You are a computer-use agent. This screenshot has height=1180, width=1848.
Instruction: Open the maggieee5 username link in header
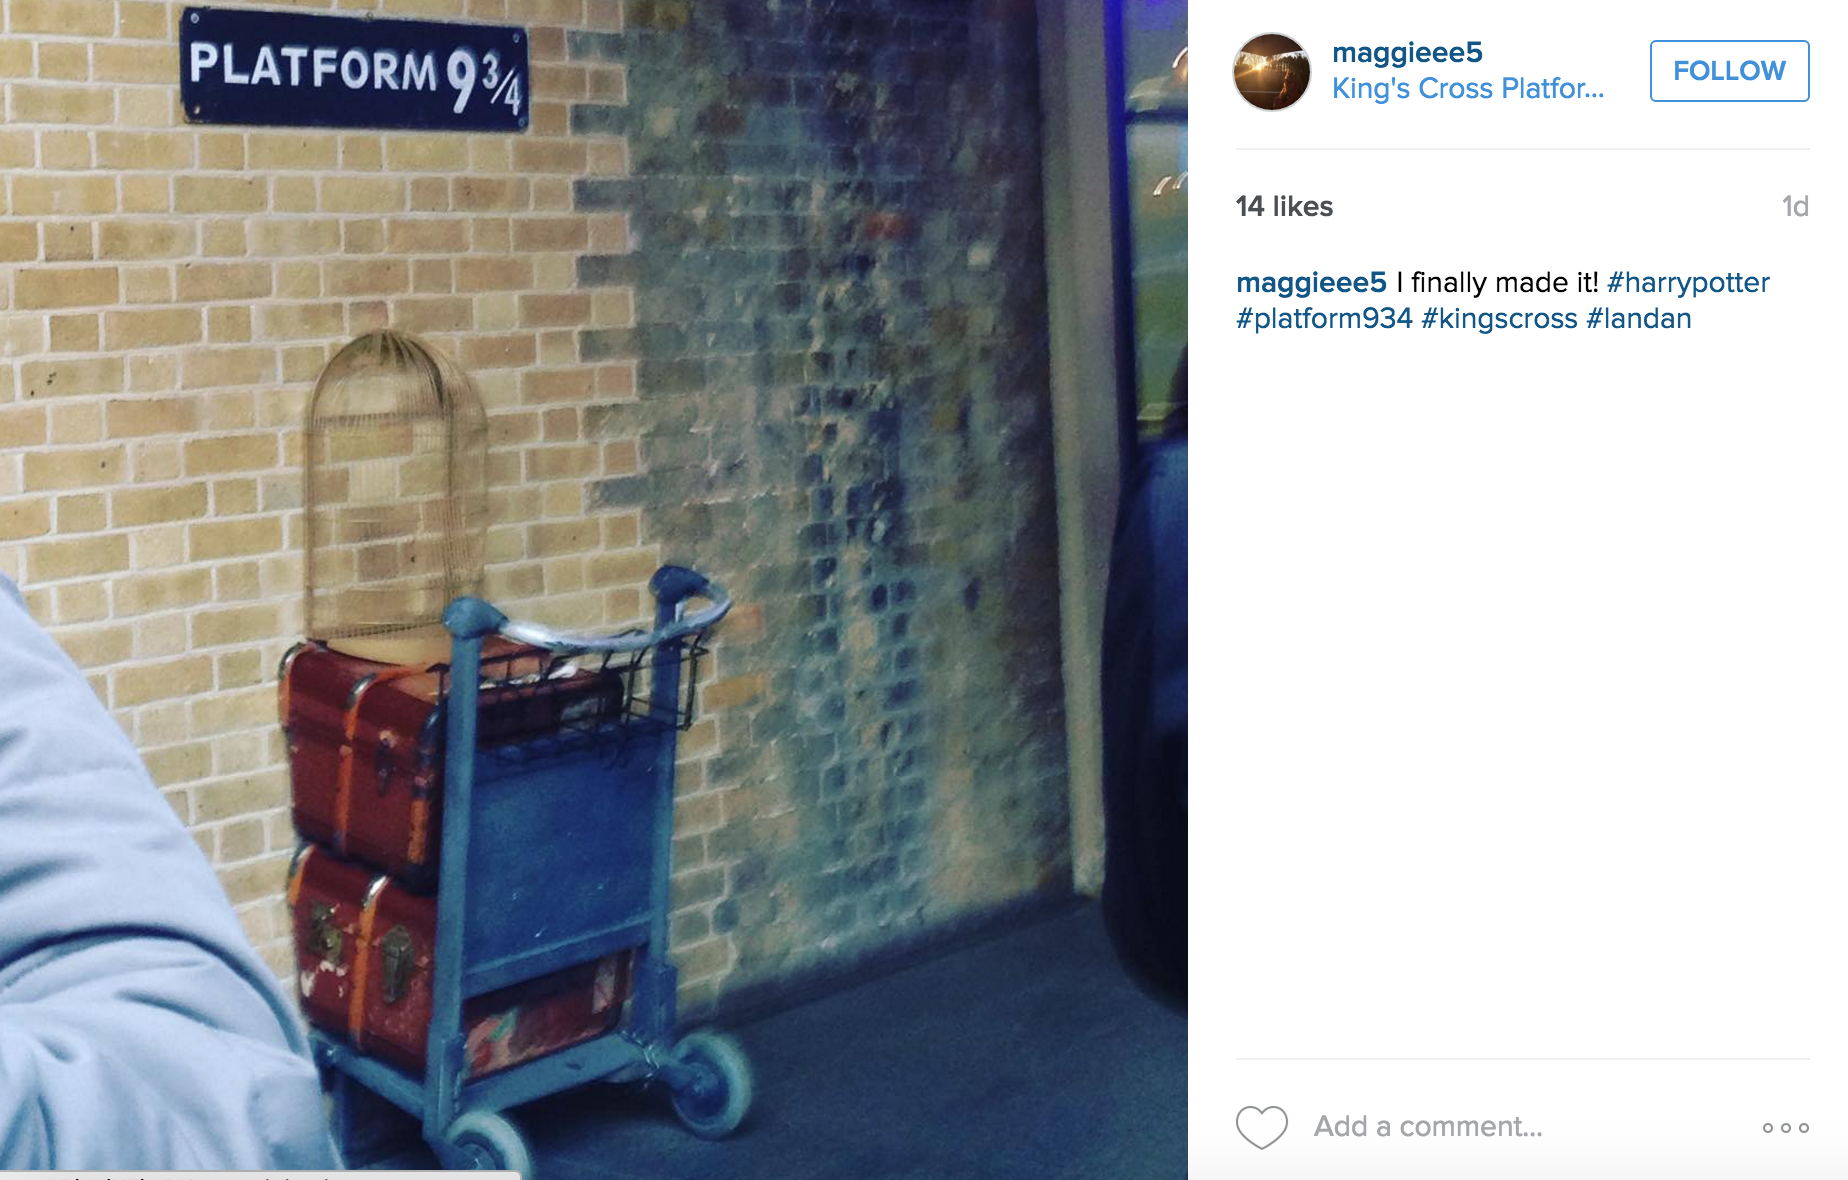pyautogui.click(x=1407, y=52)
